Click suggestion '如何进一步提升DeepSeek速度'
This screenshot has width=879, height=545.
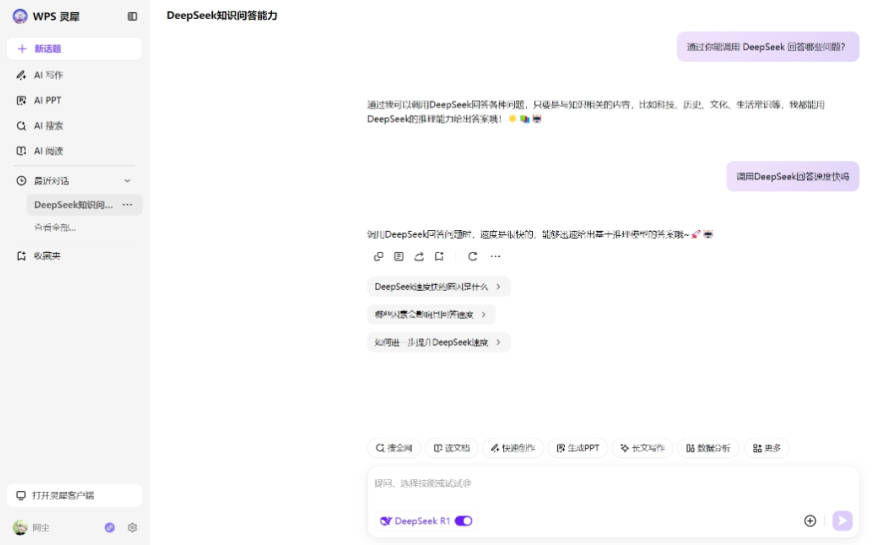438,342
